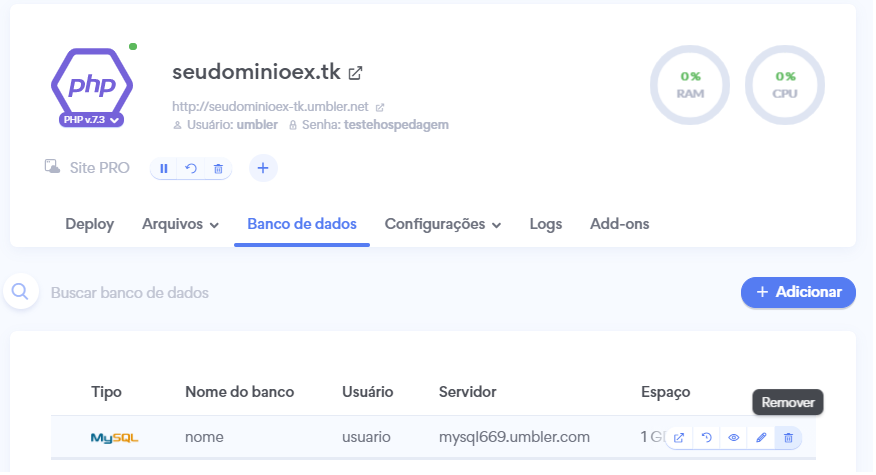Select the Banco de dados tab
876x475 pixels.
pos(302,224)
